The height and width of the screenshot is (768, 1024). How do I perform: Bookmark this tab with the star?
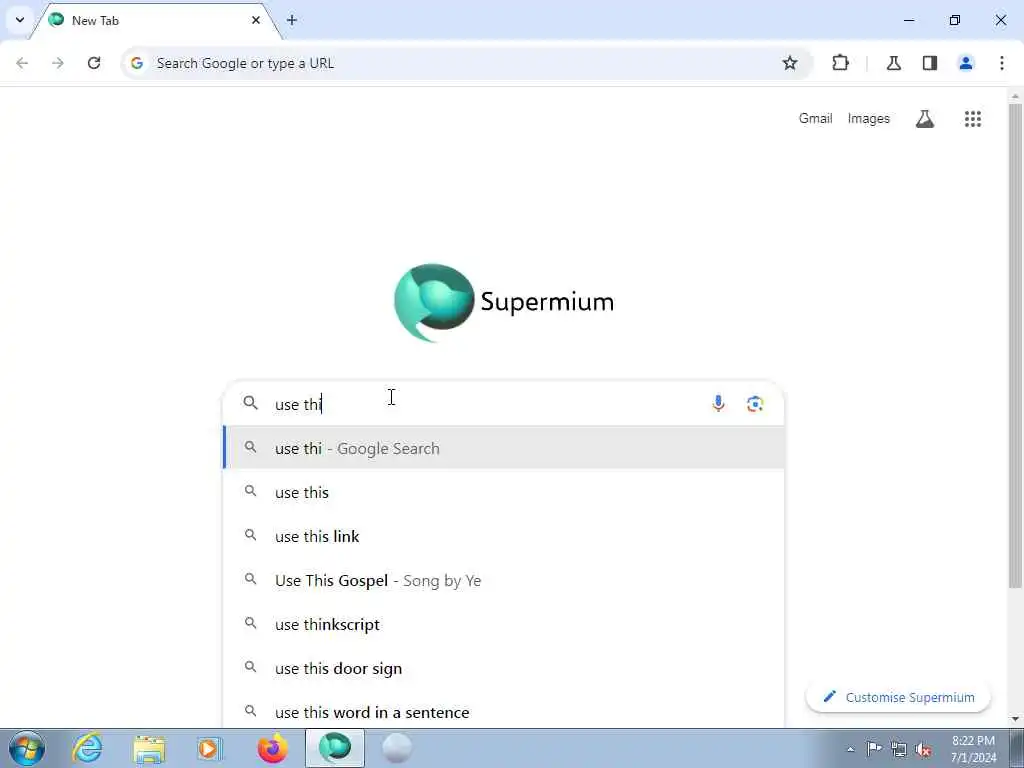(x=790, y=63)
